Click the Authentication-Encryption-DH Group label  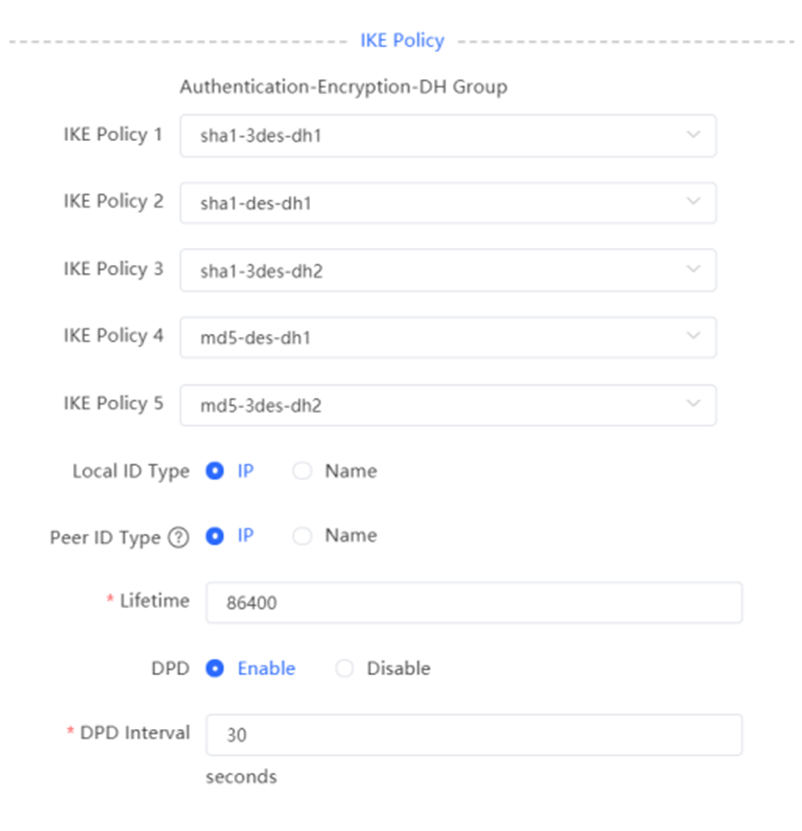pyautogui.click(x=343, y=86)
